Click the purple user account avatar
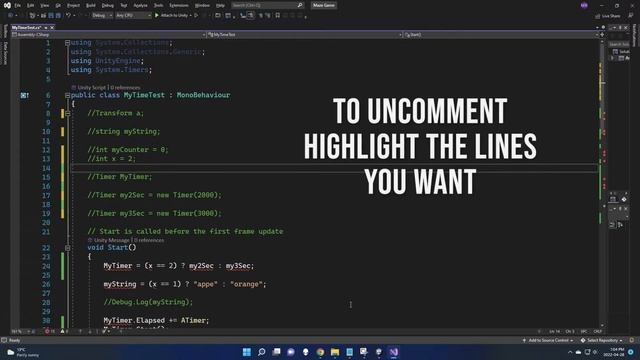This screenshot has width=640, height=360. click(584, 5)
